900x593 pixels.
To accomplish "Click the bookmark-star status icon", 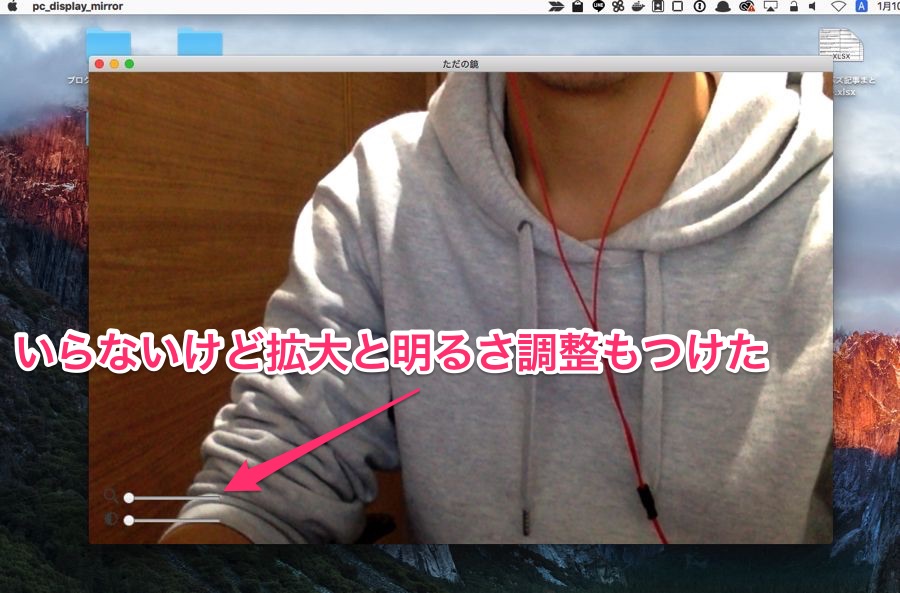I will coord(658,6).
